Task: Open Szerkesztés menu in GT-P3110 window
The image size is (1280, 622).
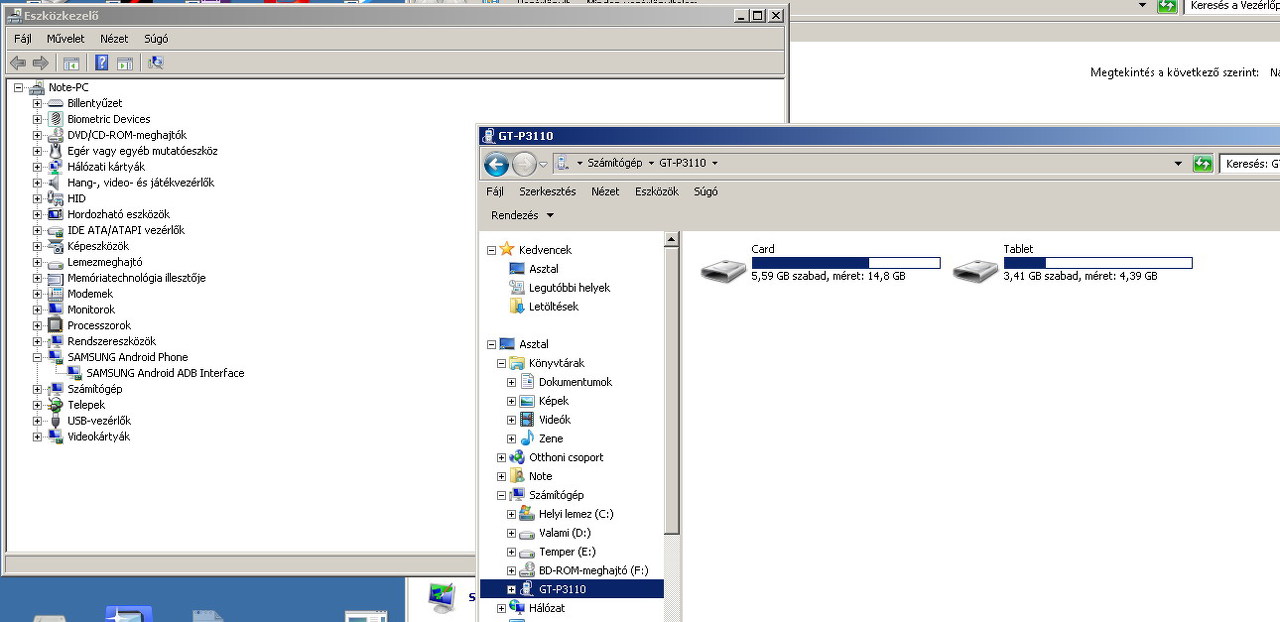Action: pos(547,192)
